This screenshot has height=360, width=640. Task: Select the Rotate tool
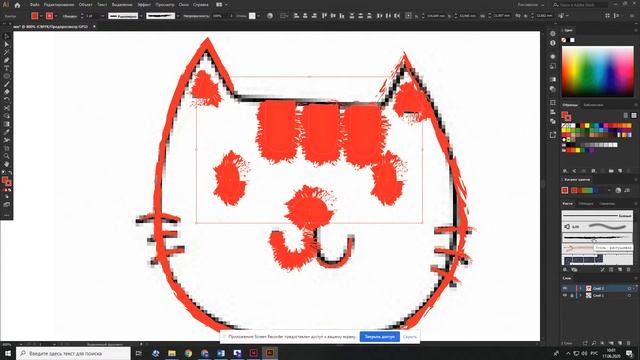(x=7, y=100)
